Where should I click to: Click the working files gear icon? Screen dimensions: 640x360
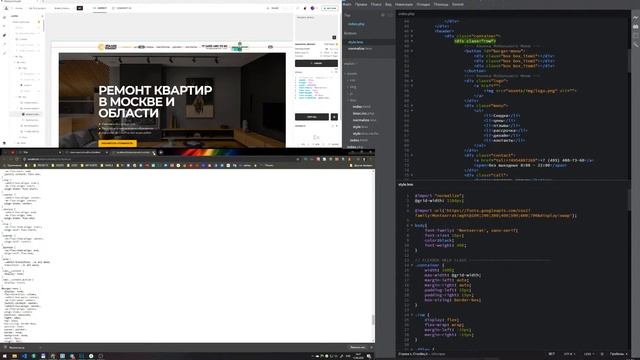383,15
